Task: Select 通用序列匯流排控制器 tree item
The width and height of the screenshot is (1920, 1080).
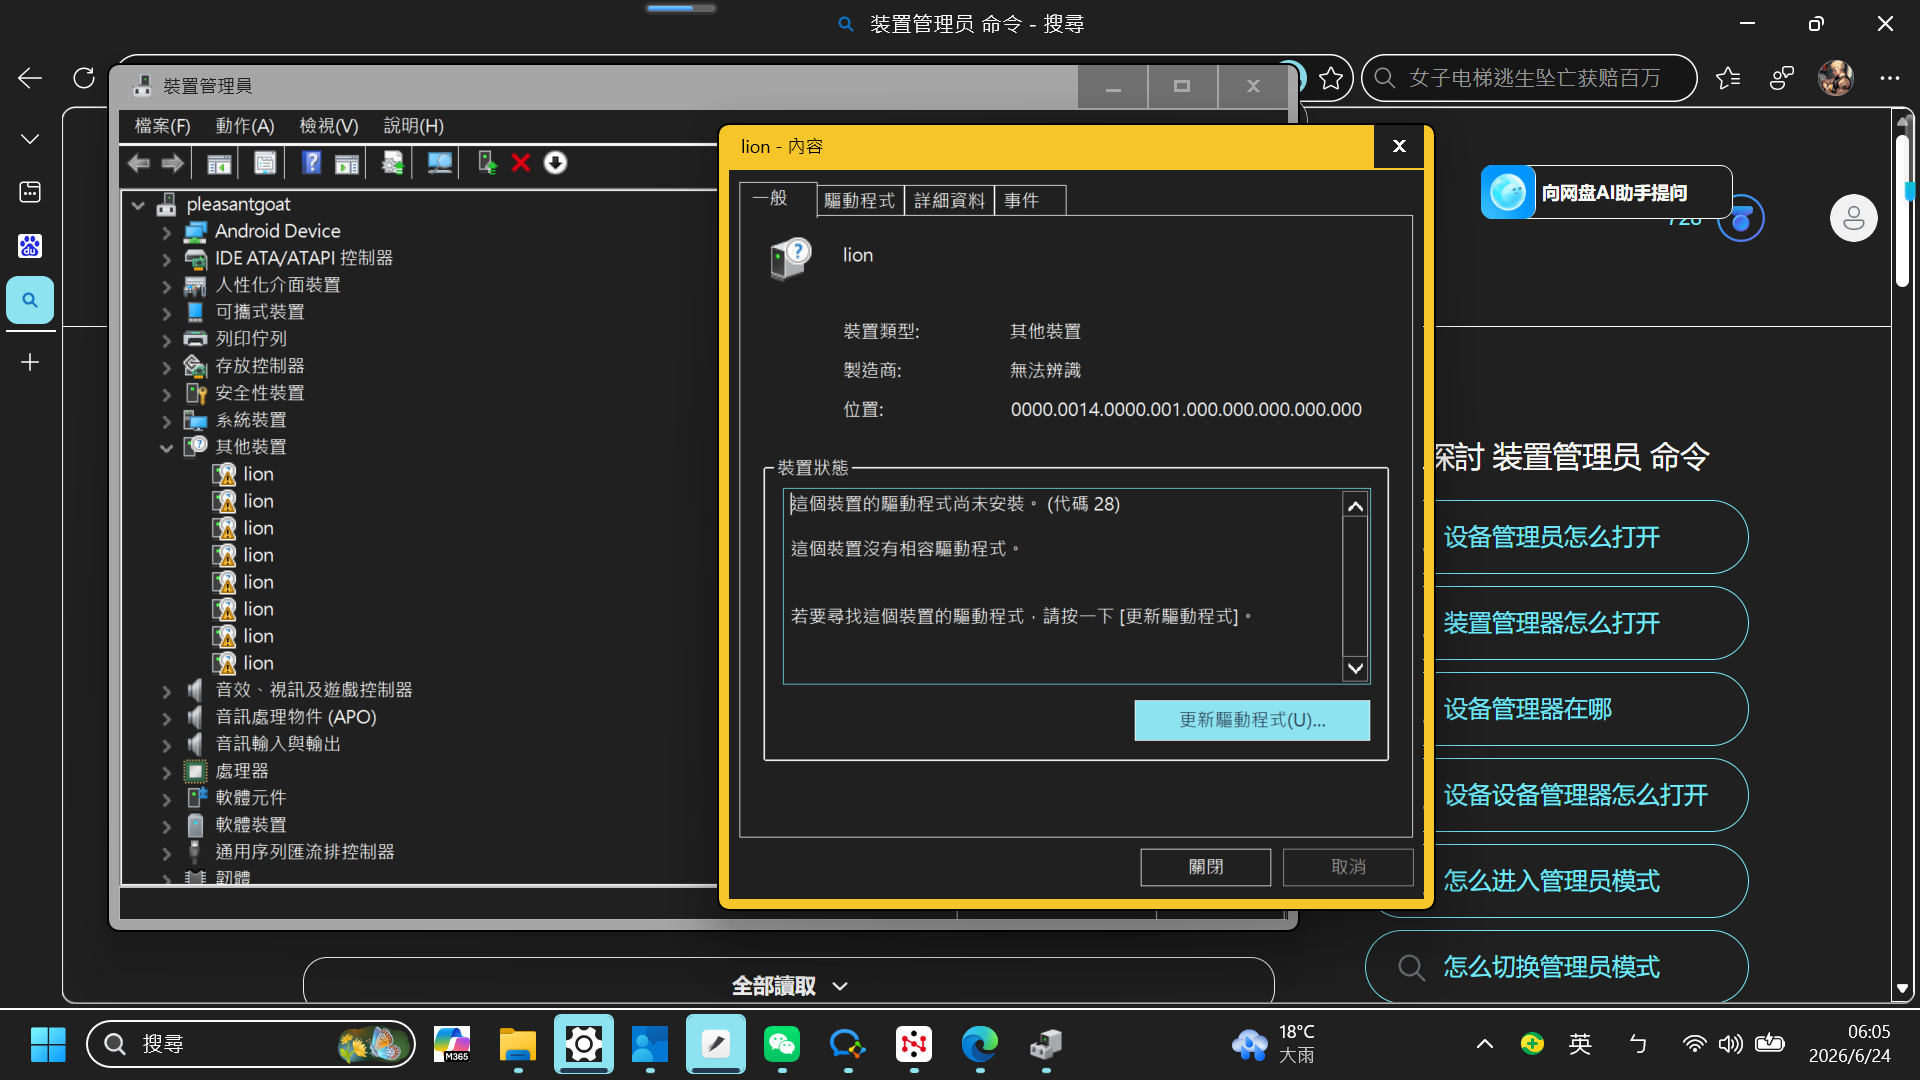Action: pyautogui.click(x=305, y=852)
